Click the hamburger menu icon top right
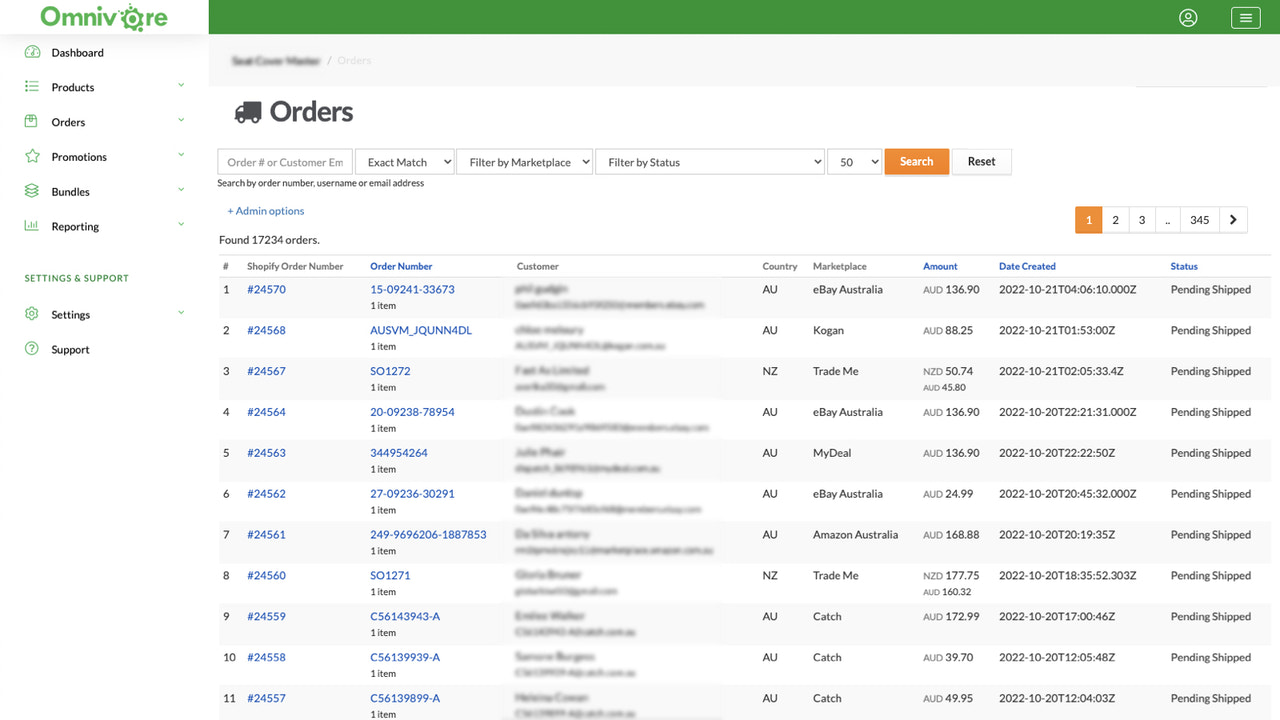This screenshot has height=720, width=1280. pyautogui.click(x=1245, y=17)
